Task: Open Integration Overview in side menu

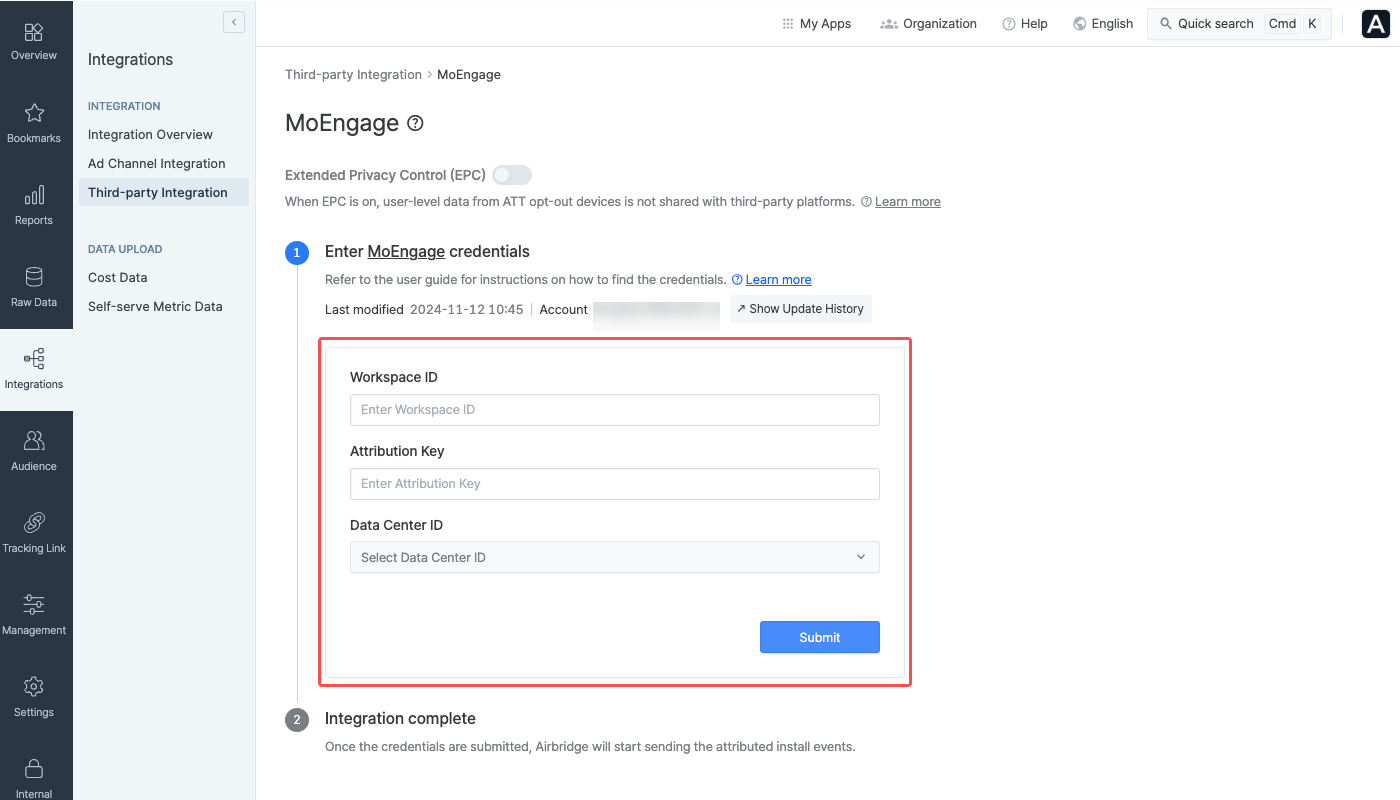Action: (x=150, y=135)
